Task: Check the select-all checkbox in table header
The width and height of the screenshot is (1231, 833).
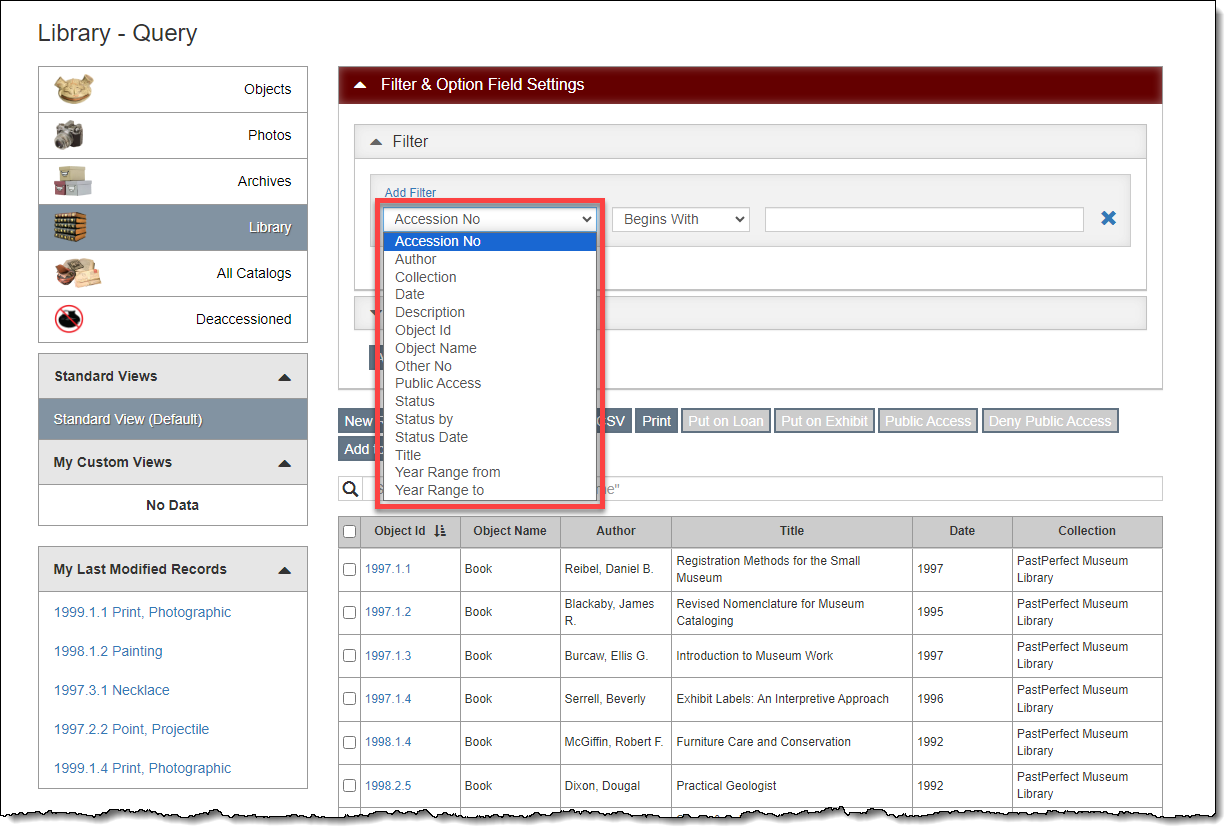Action: (x=350, y=532)
